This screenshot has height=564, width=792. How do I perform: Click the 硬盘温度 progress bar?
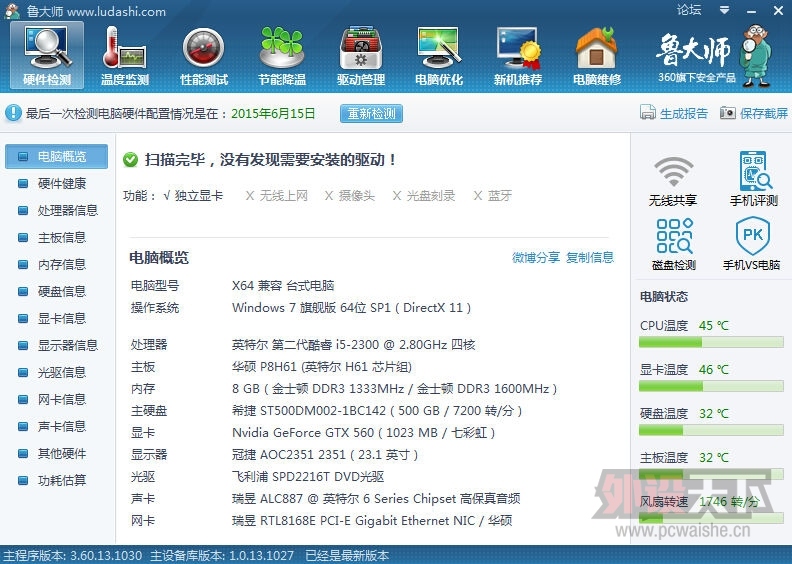711,431
